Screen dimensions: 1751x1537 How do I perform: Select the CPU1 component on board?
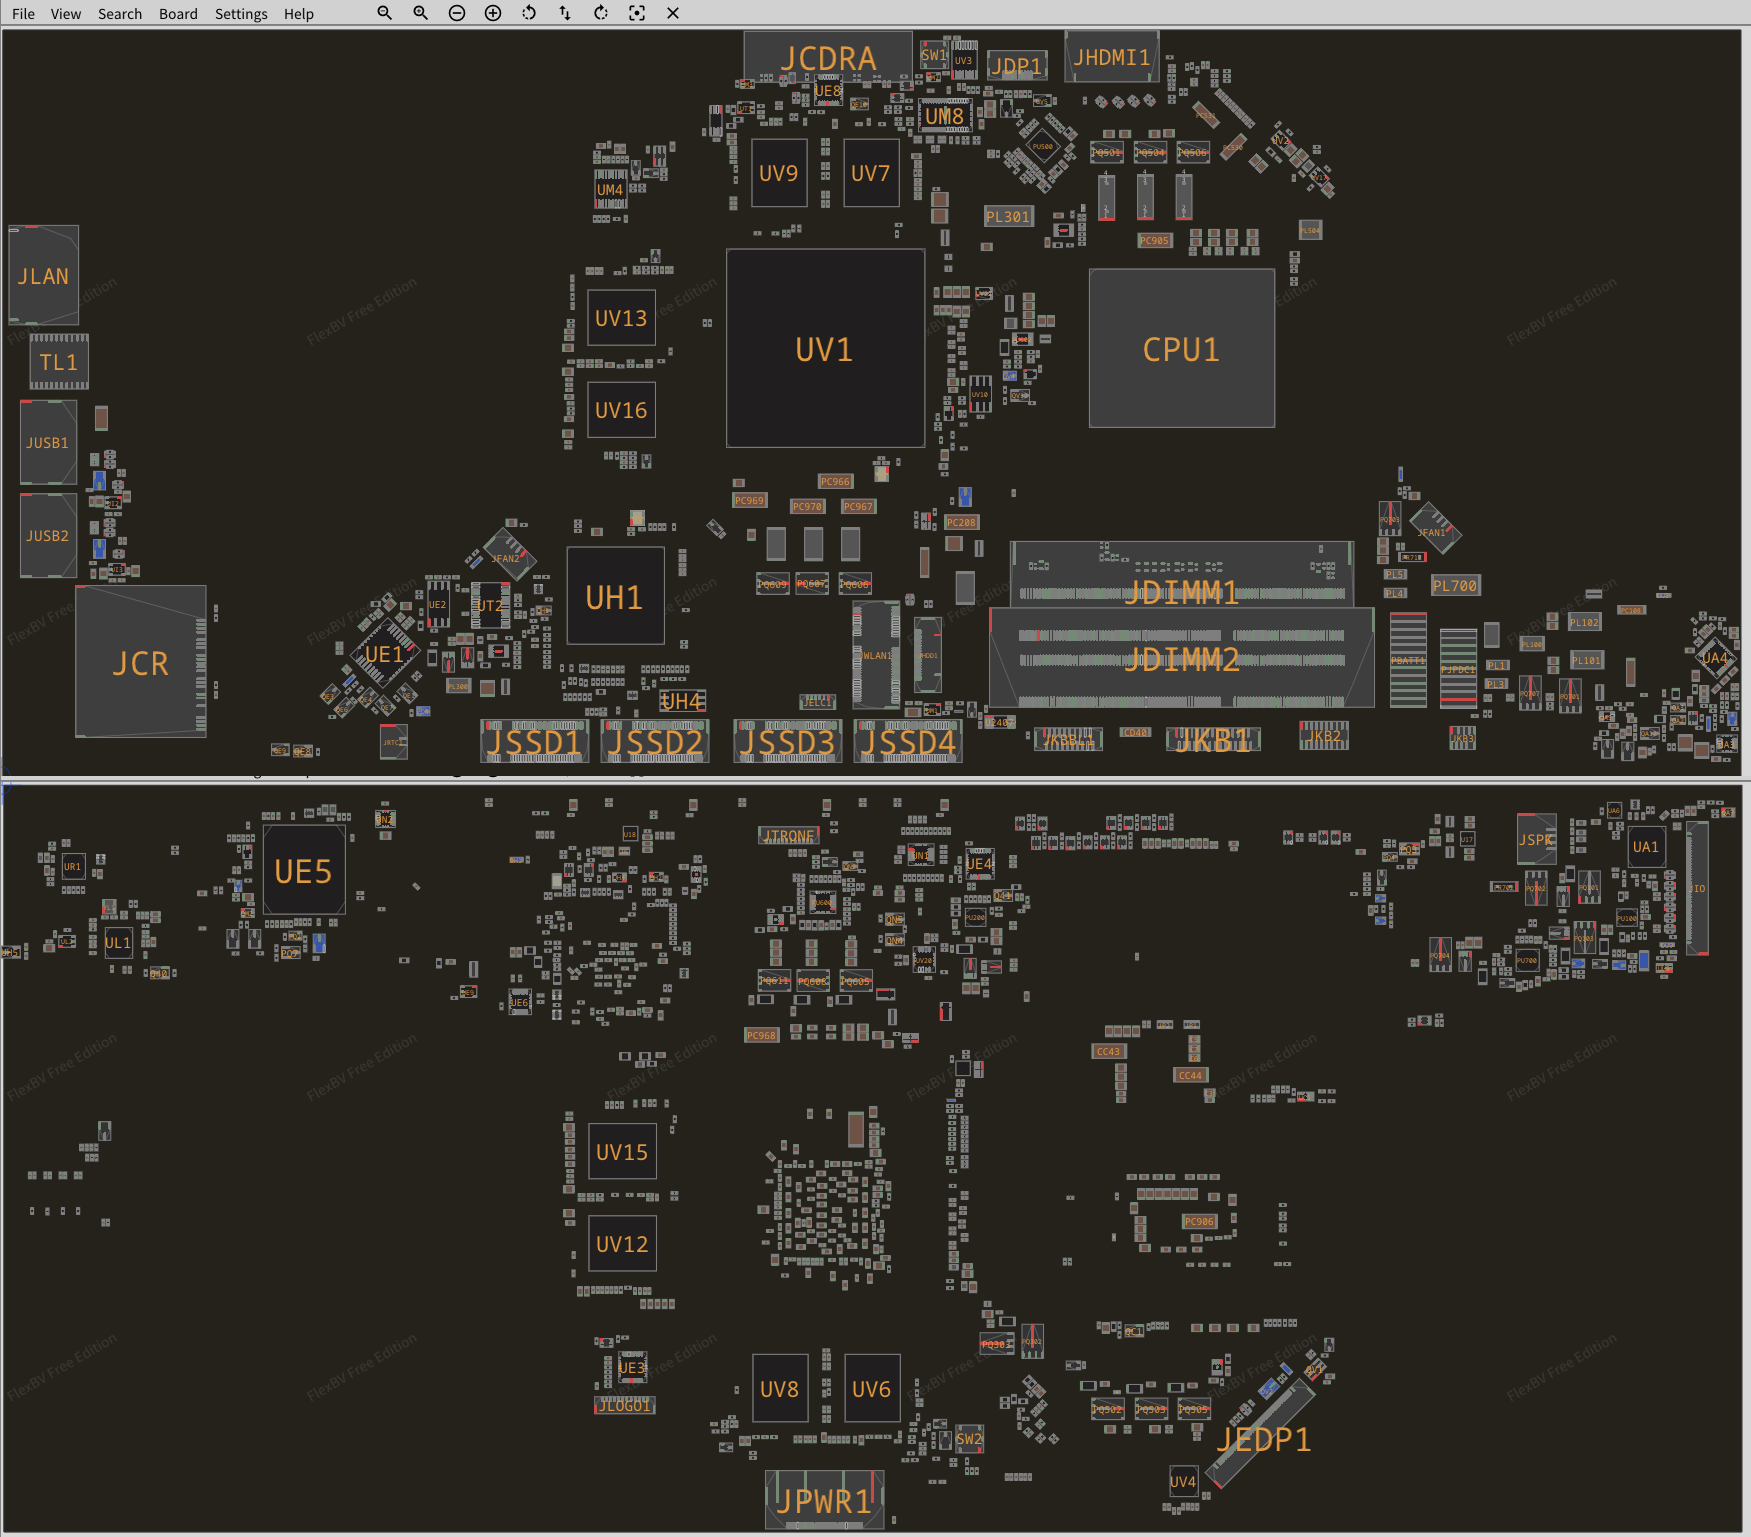(1181, 349)
